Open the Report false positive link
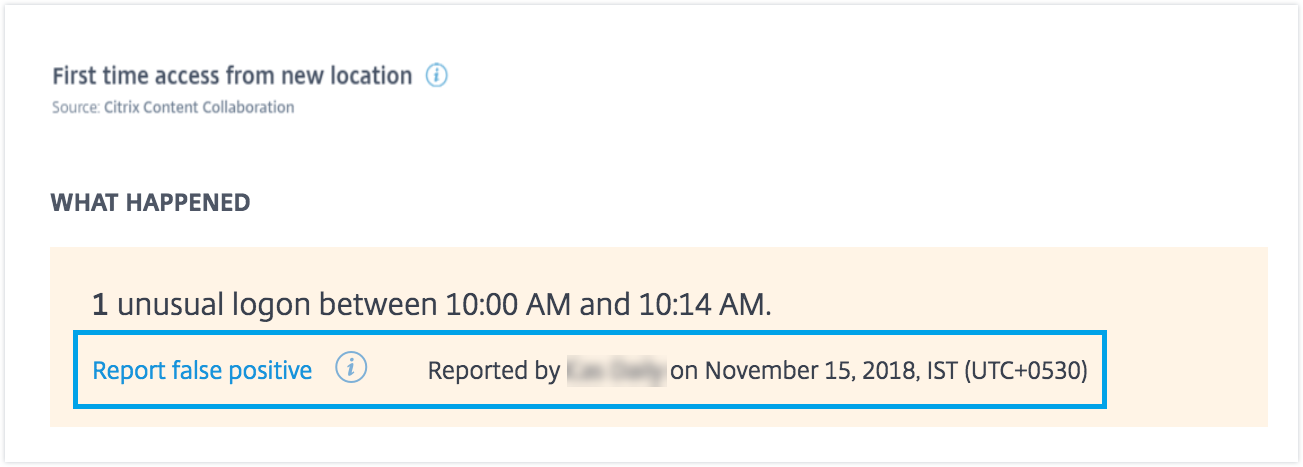Screen dimensions: 1303x467 point(202,371)
